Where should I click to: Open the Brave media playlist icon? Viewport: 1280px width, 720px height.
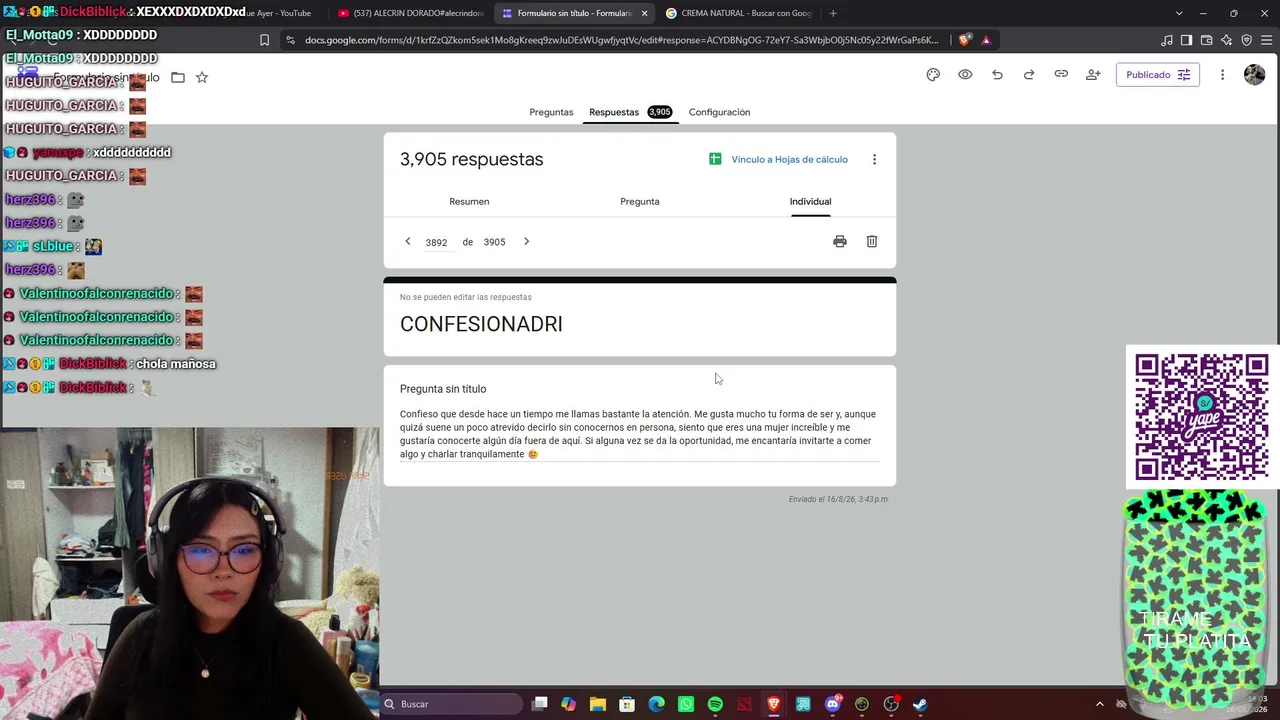pyautogui.click(x=1167, y=40)
